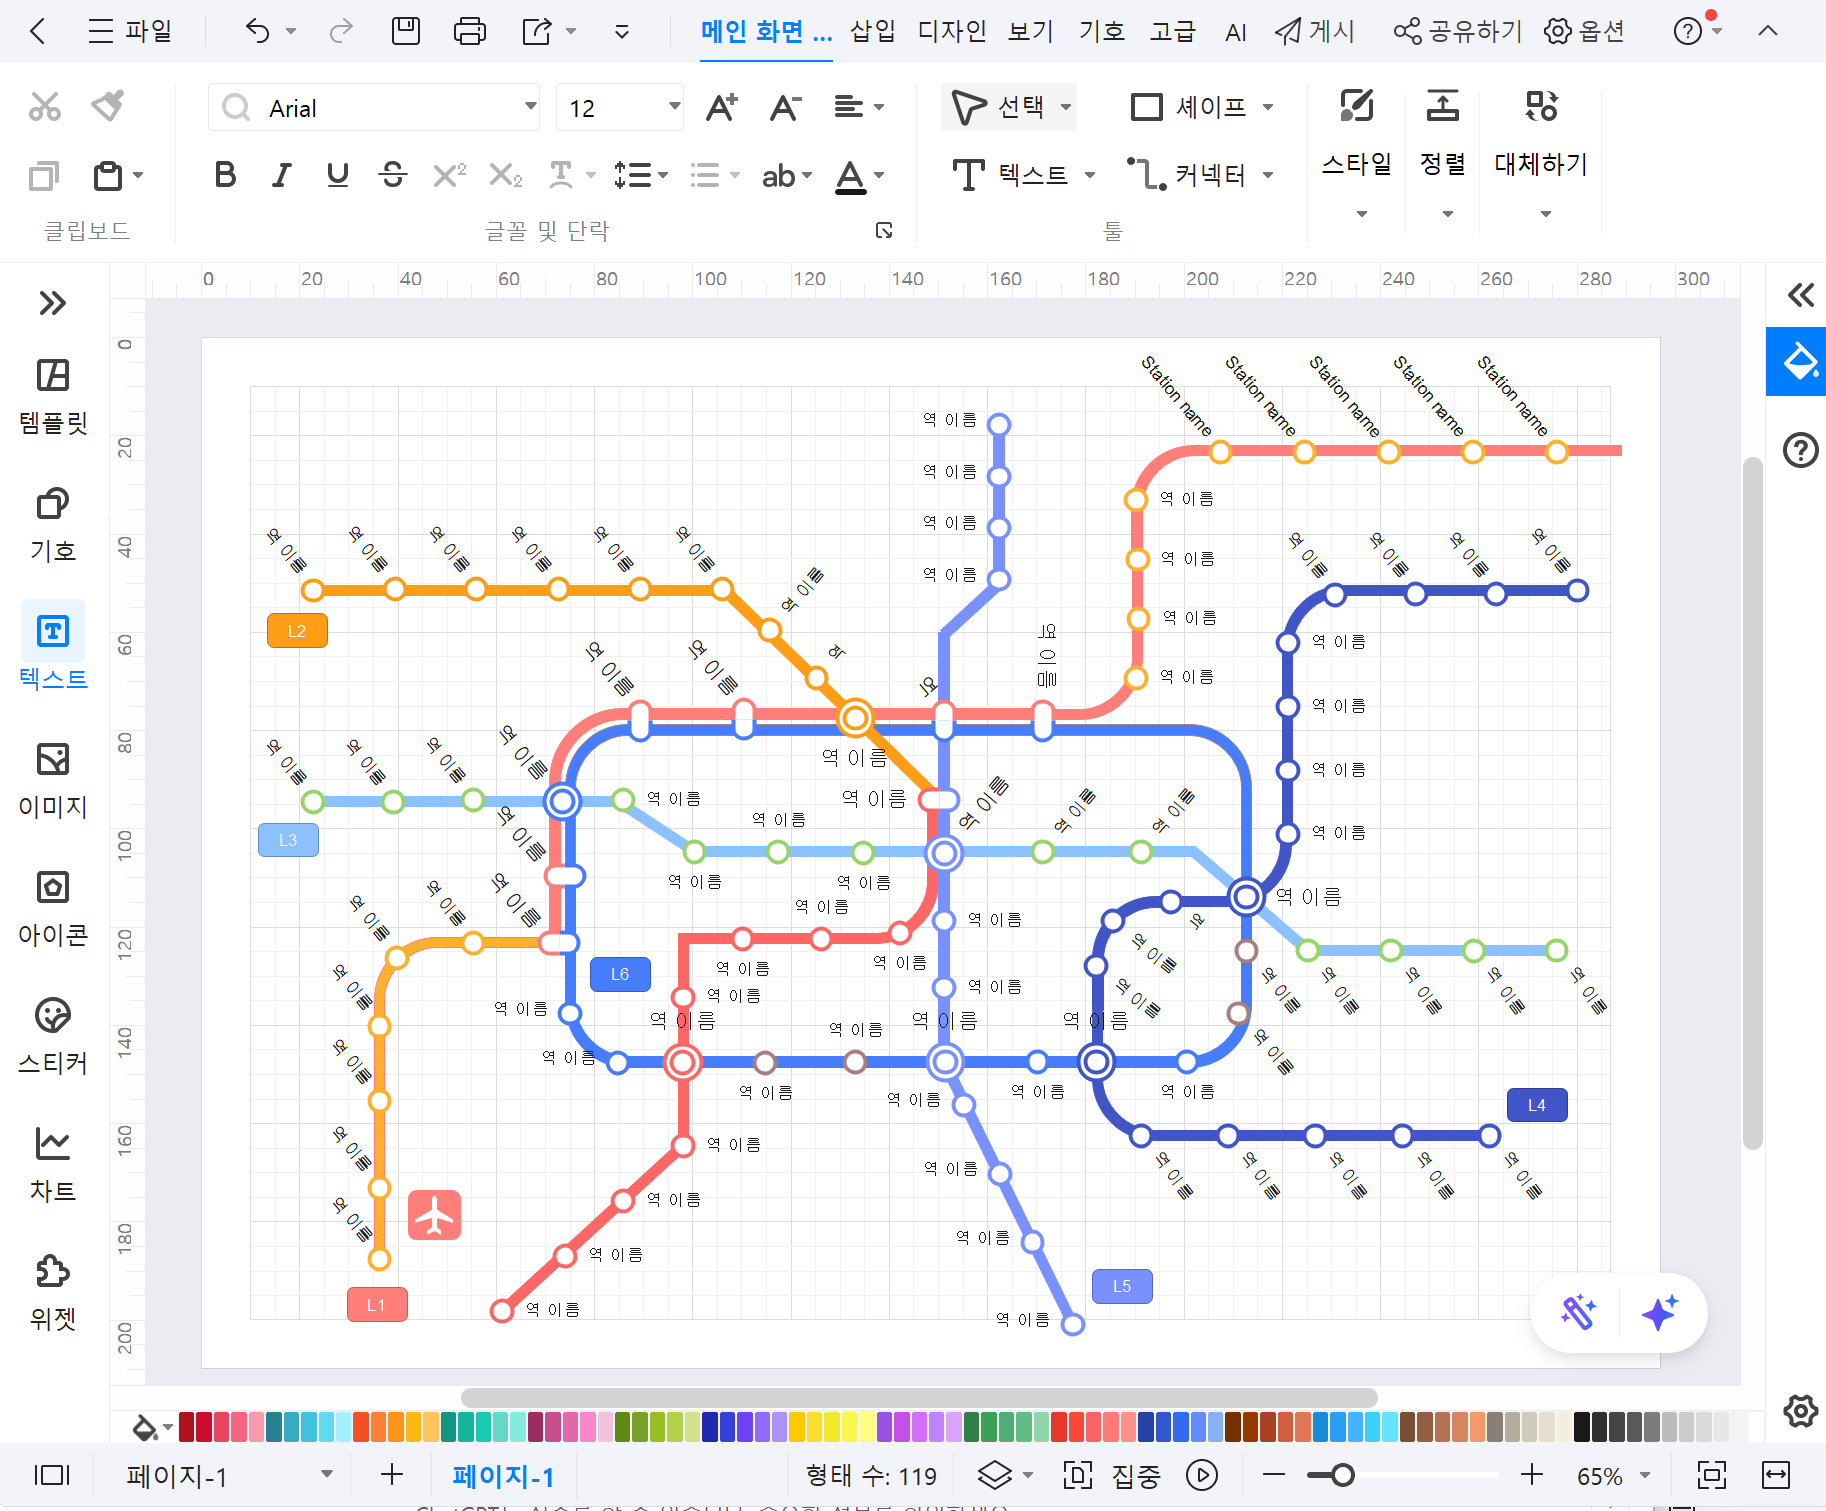This screenshot has width=1826, height=1511.
Task: Decrease font size
Action: (786, 107)
